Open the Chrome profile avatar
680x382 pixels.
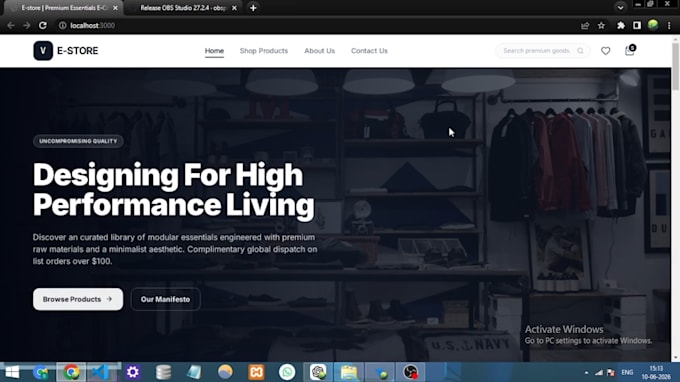point(653,25)
